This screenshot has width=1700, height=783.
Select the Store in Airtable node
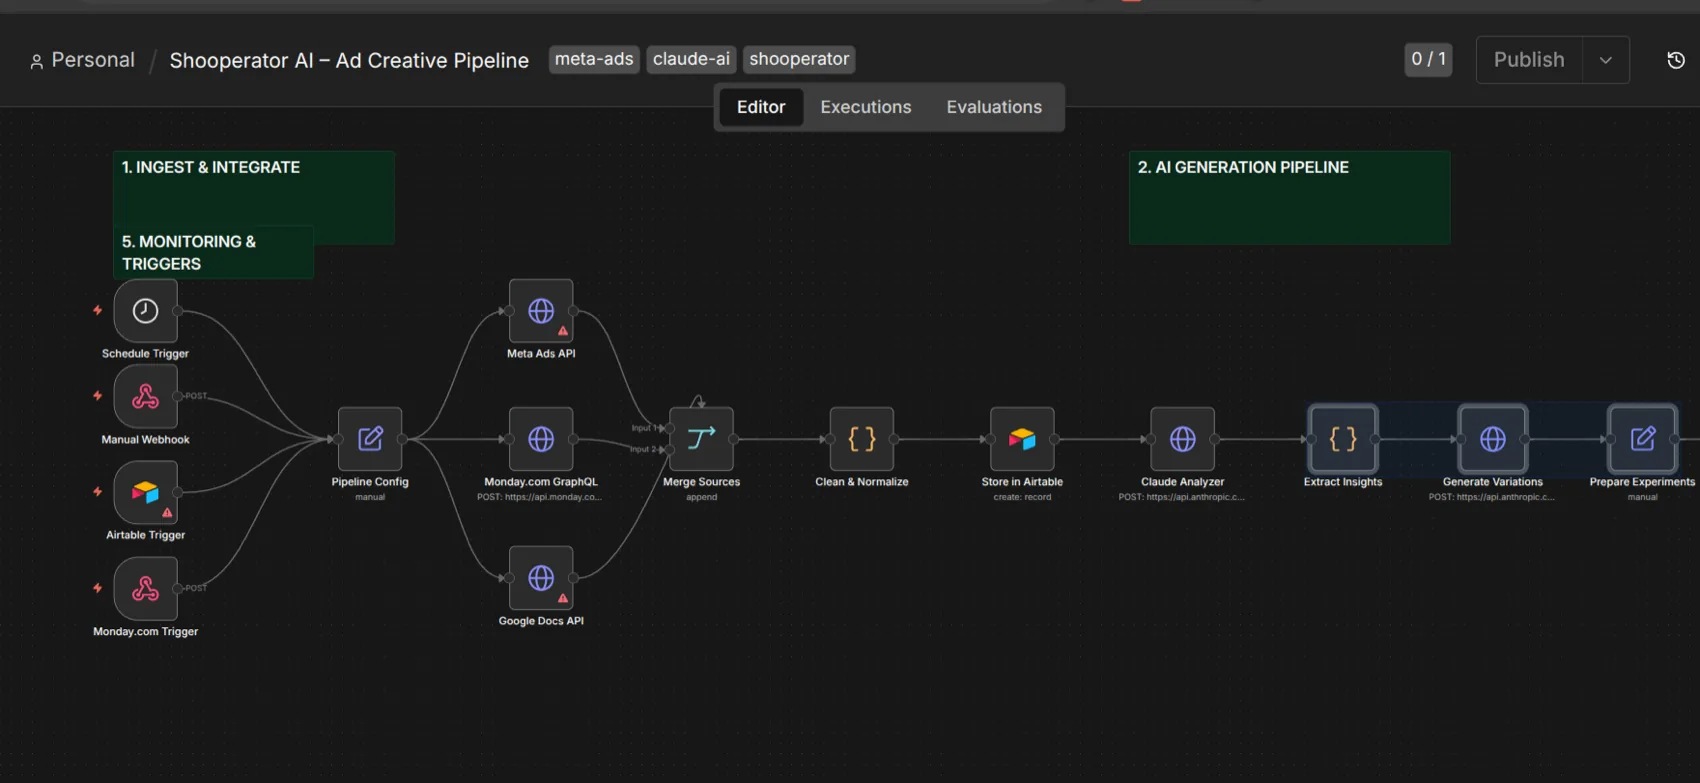pyautogui.click(x=1022, y=439)
